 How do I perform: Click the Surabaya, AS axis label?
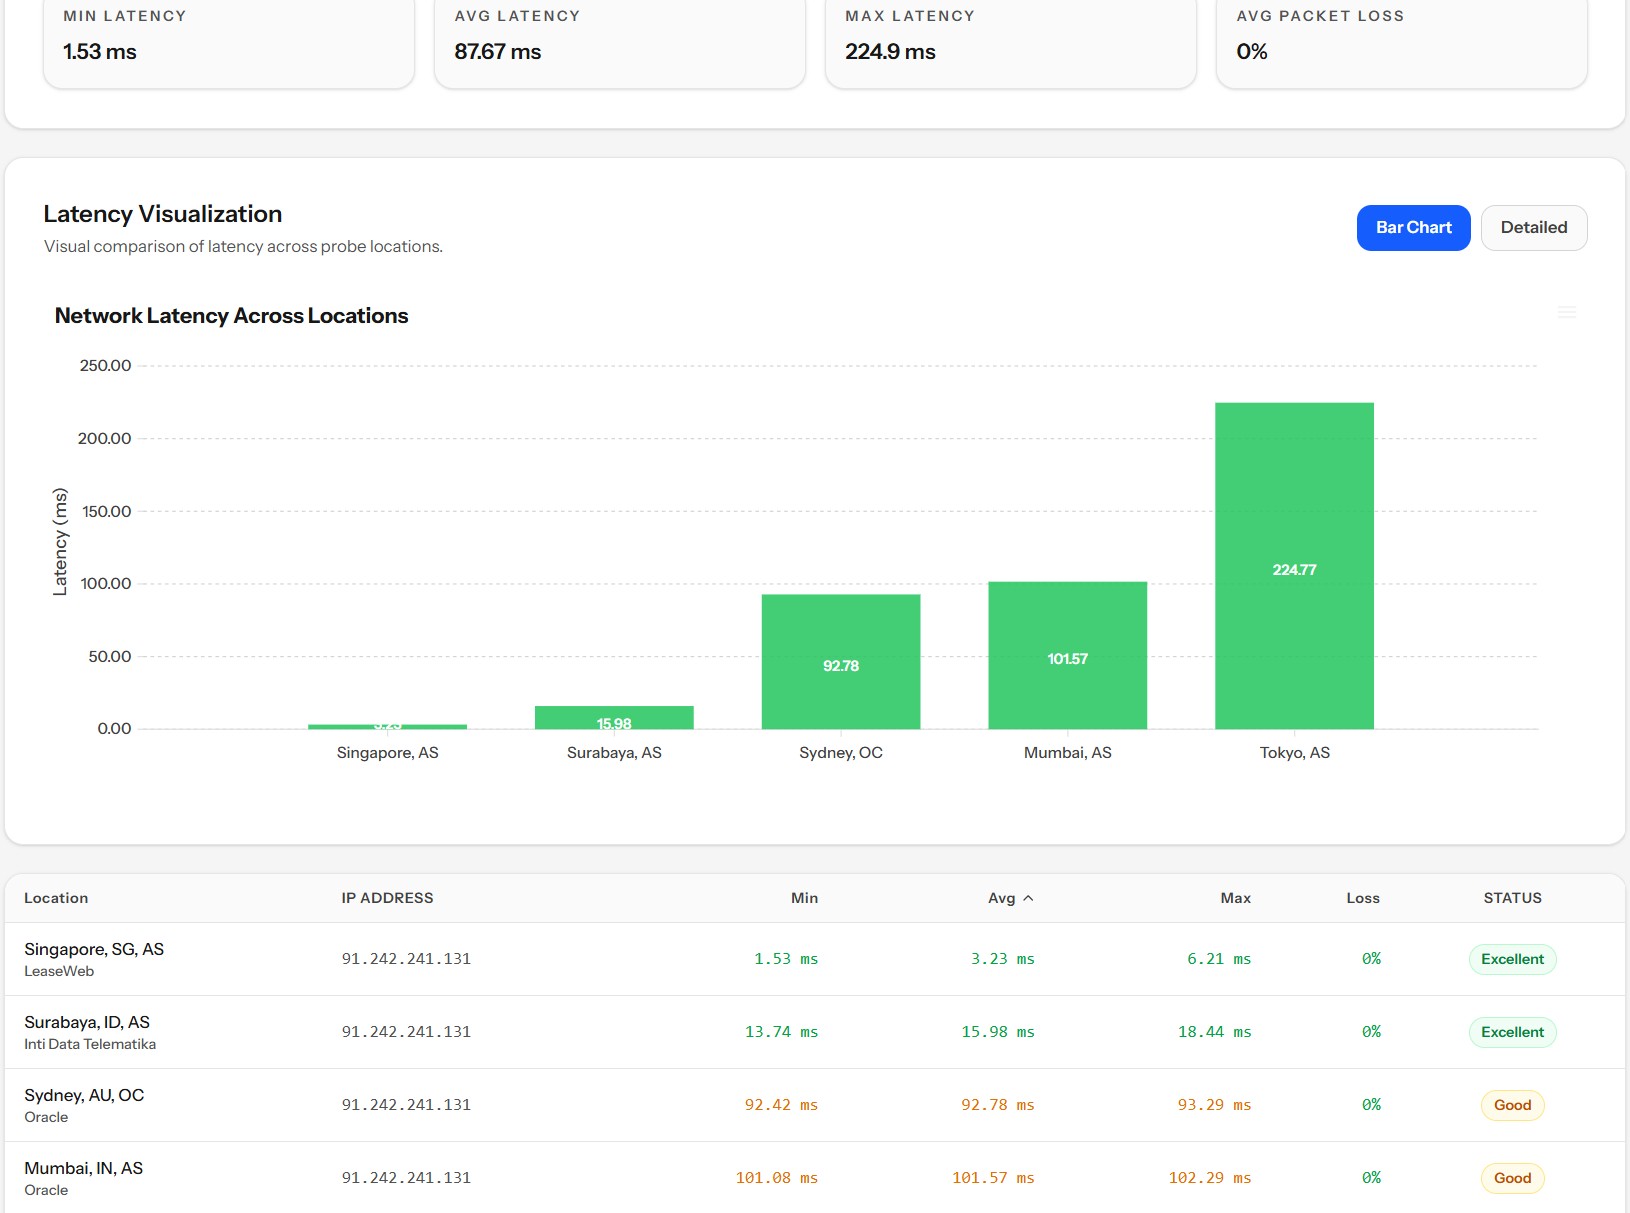click(x=614, y=753)
